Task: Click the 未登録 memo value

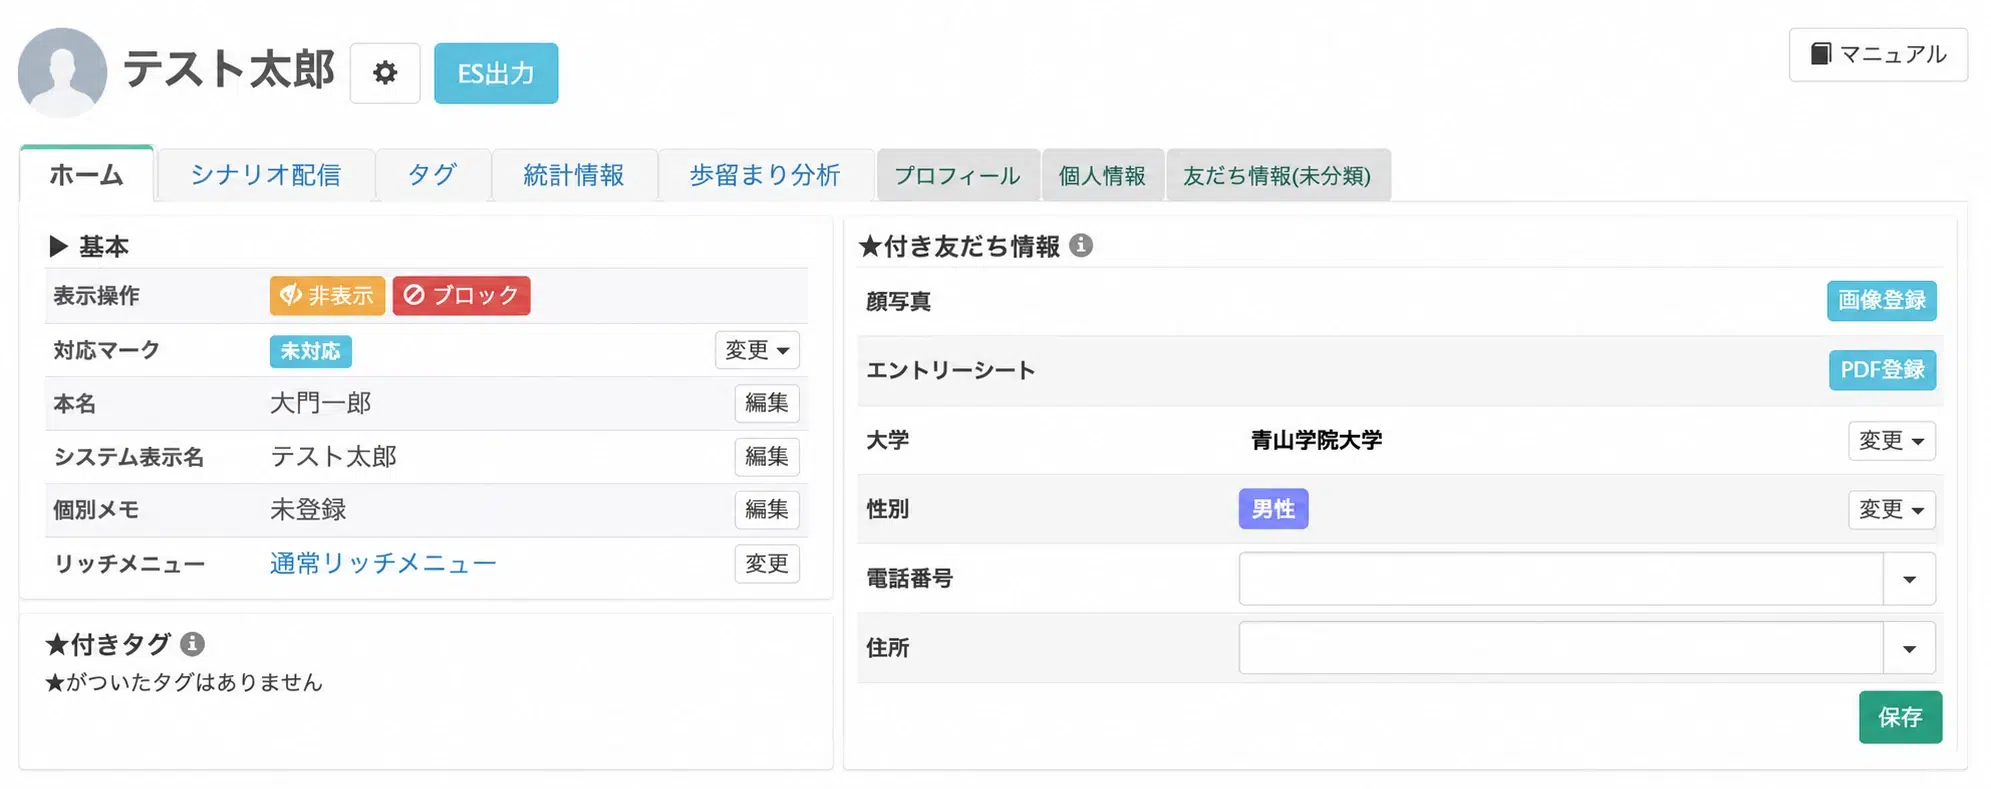Action: (308, 510)
